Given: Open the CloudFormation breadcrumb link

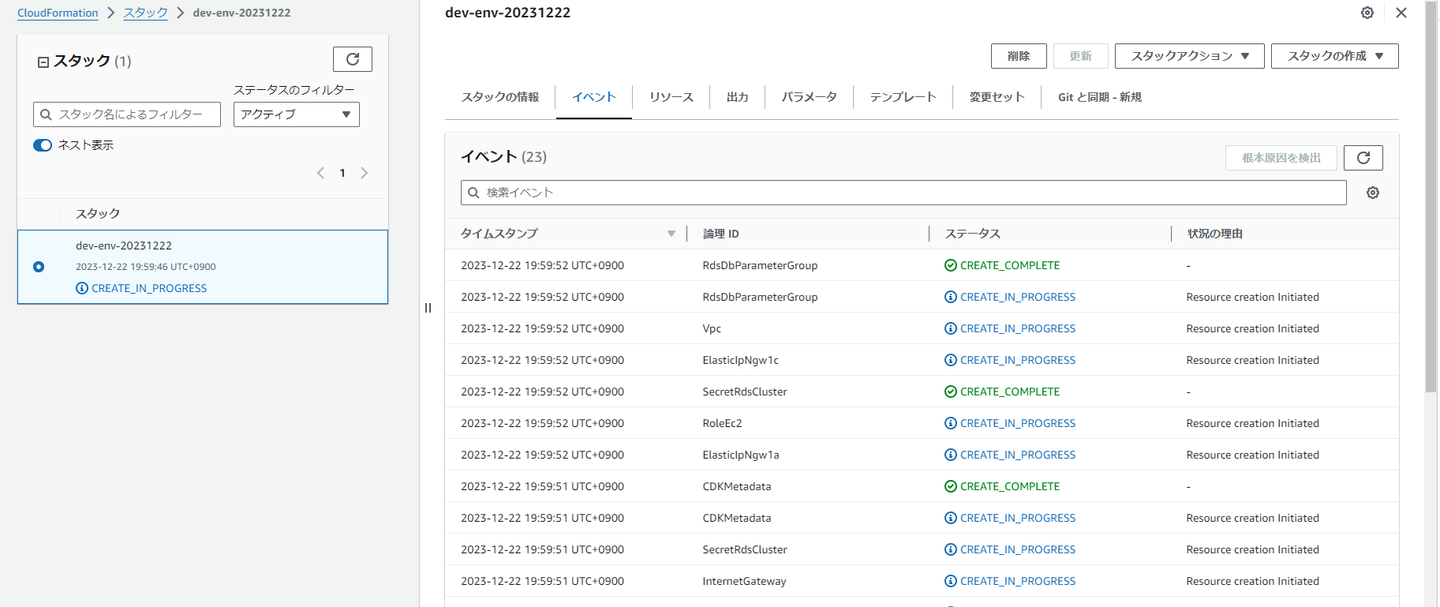Looking at the screenshot, I should 58,13.
